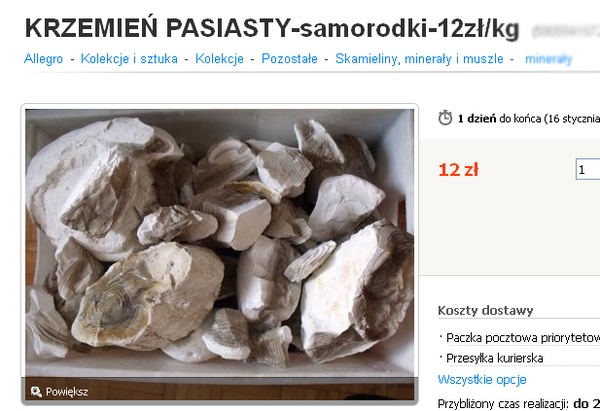Open the Wszystkie opcje delivery link
Screen dimensions: 600x411
(482, 380)
